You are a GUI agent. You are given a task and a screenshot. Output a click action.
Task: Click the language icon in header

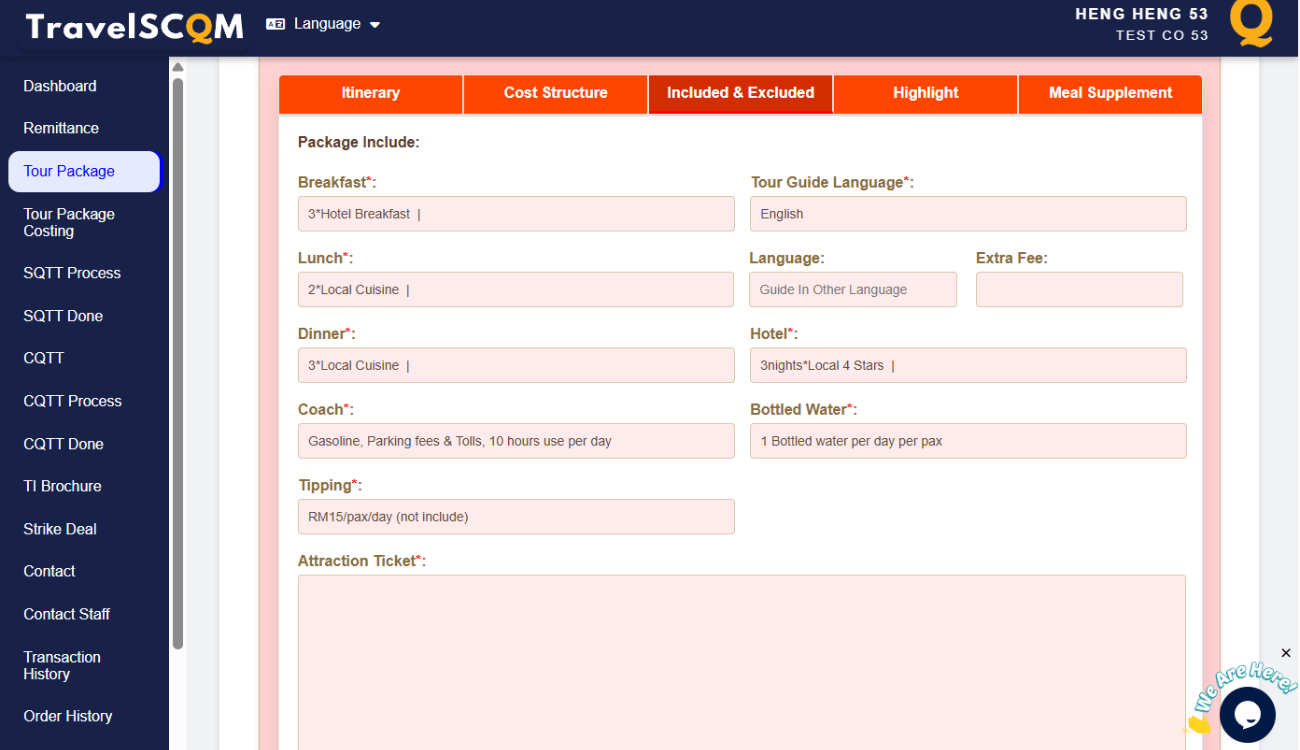pos(276,24)
